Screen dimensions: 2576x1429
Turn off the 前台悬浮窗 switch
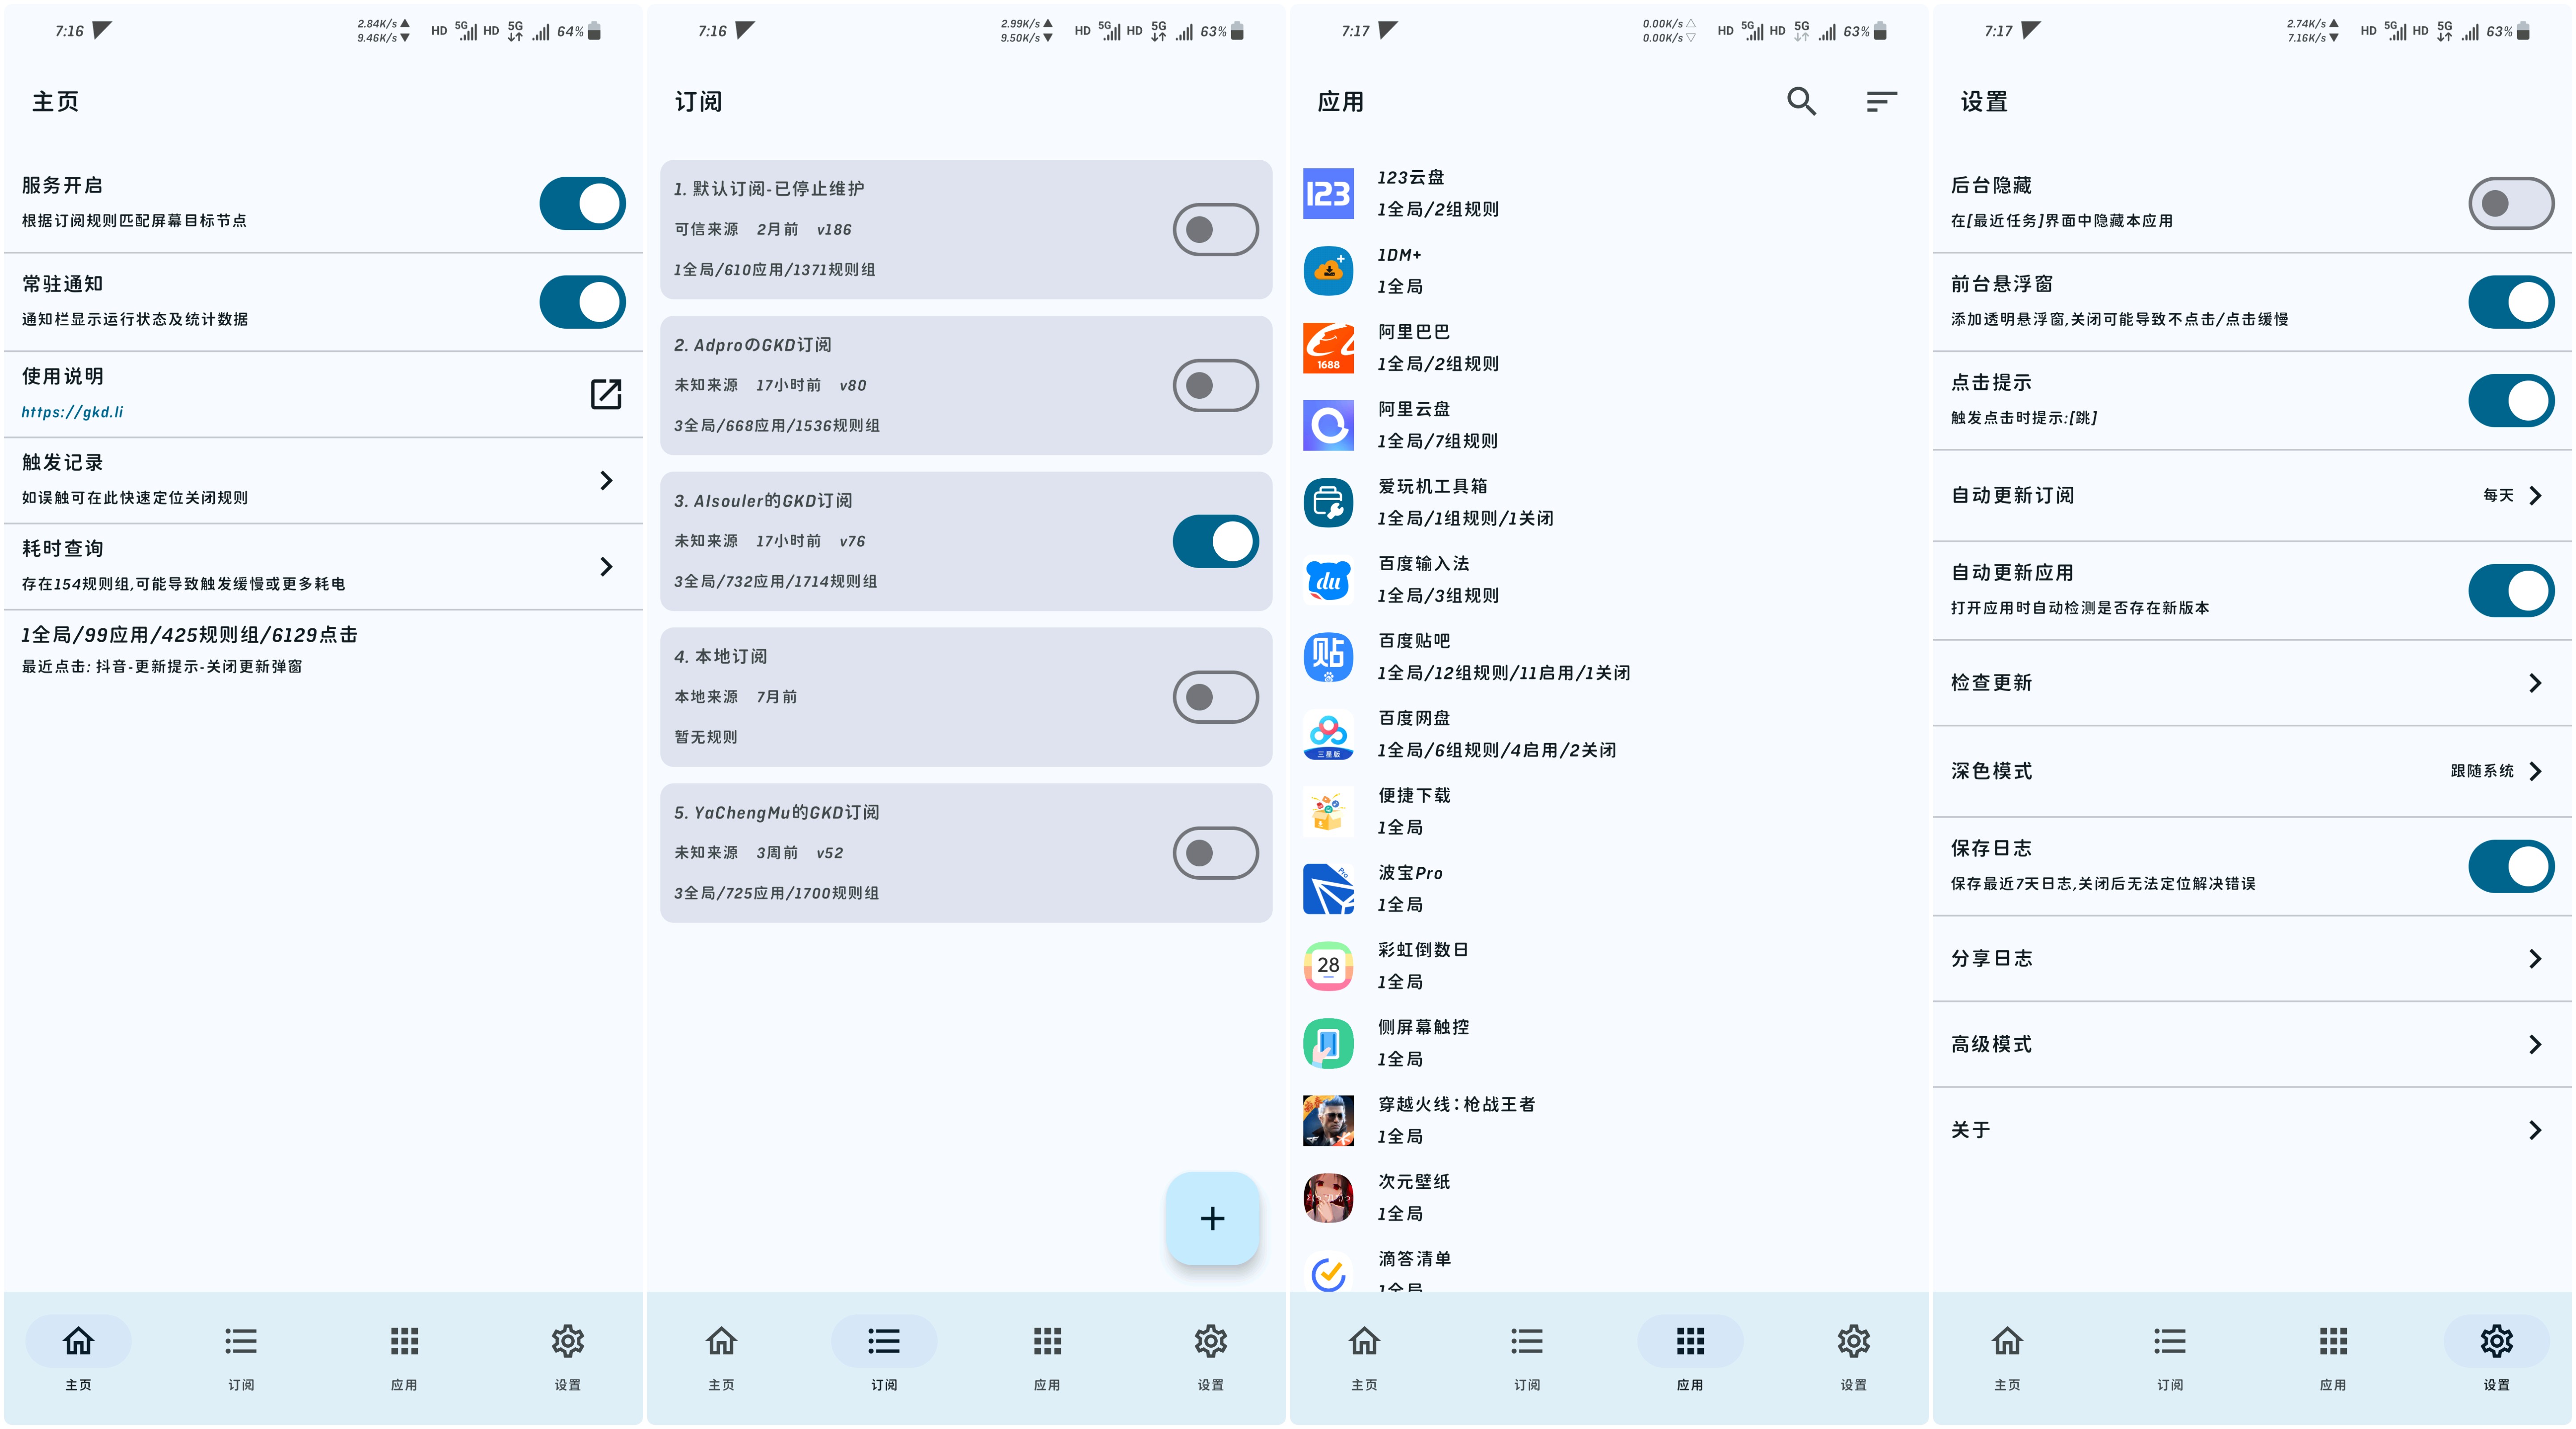(x=2511, y=302)
